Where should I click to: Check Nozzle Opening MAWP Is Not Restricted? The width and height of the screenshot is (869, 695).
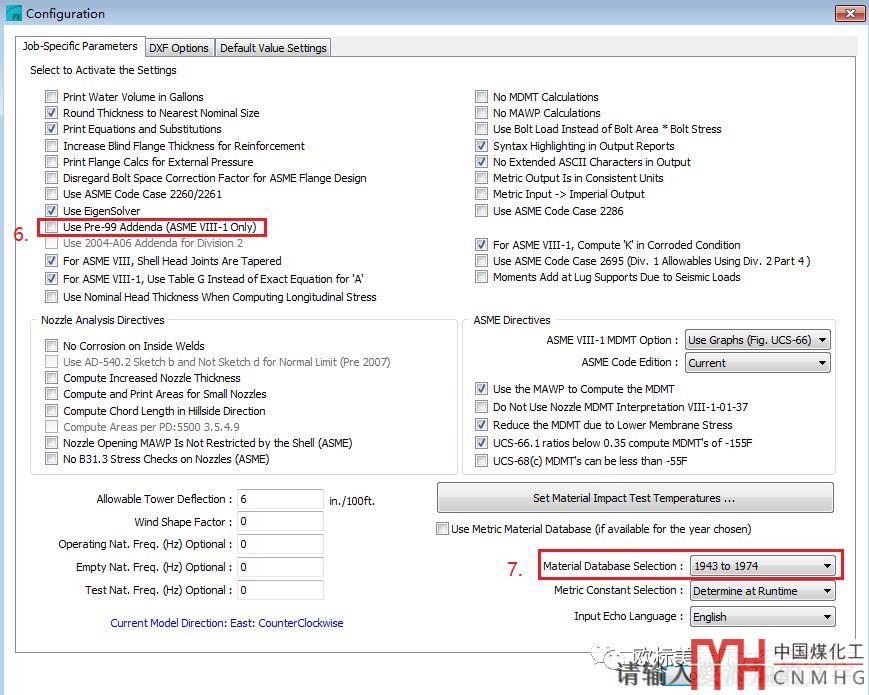click(52, 443)
